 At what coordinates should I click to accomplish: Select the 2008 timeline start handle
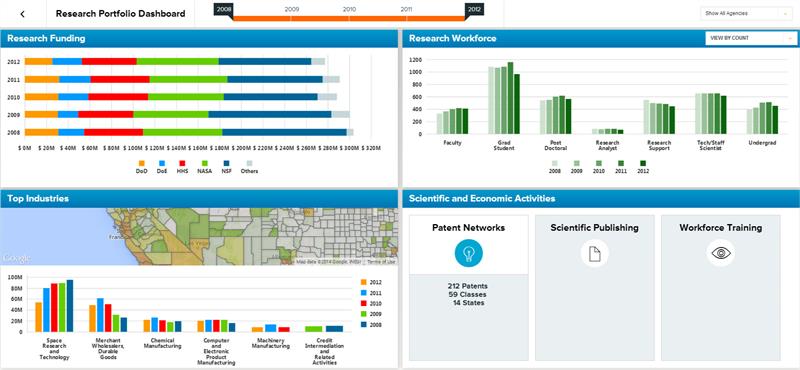coord(223,10)
